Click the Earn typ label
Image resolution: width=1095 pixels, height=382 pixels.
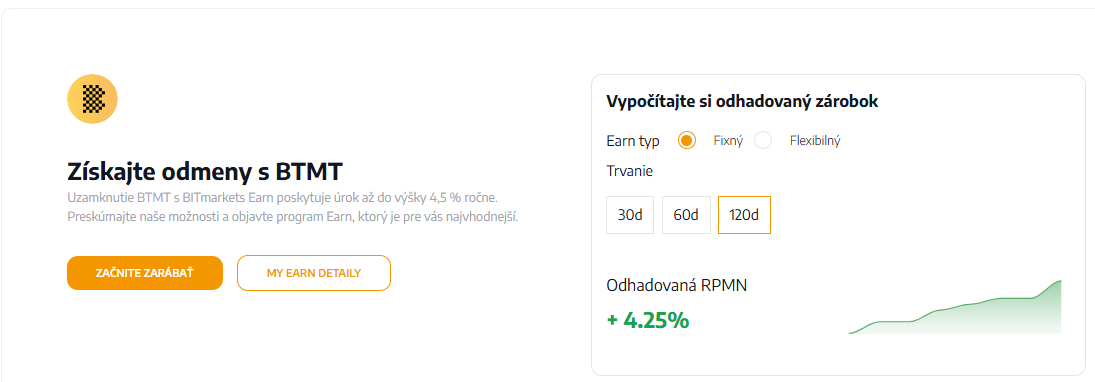[633, 141]
